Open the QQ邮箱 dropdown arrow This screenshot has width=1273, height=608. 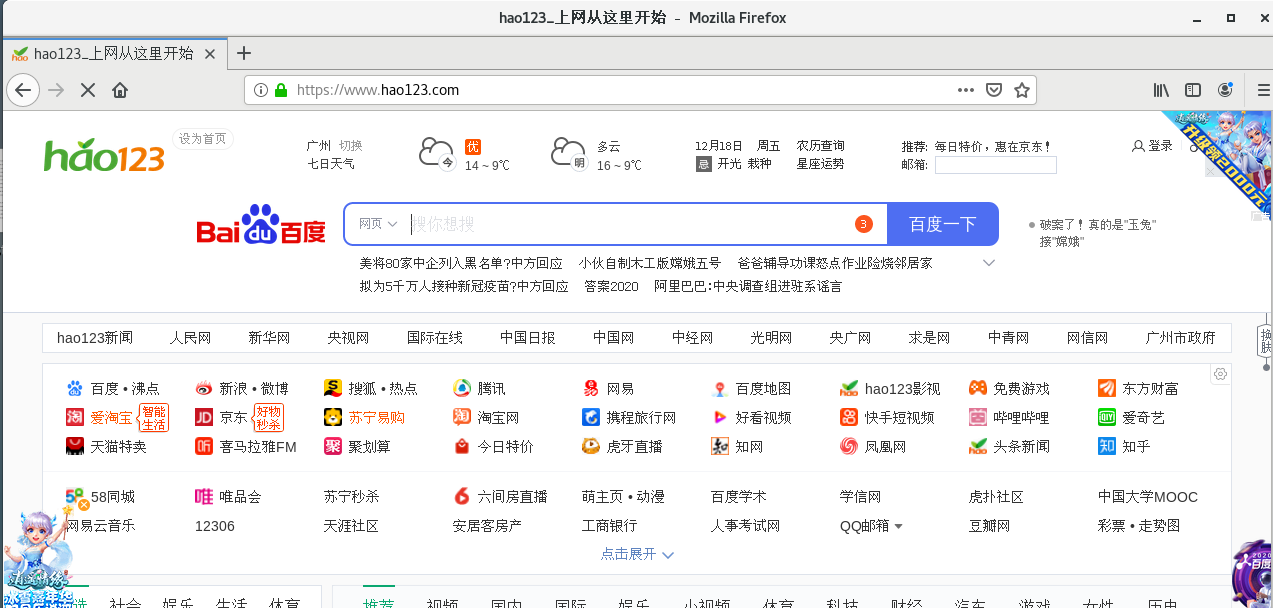pos(898,526)
